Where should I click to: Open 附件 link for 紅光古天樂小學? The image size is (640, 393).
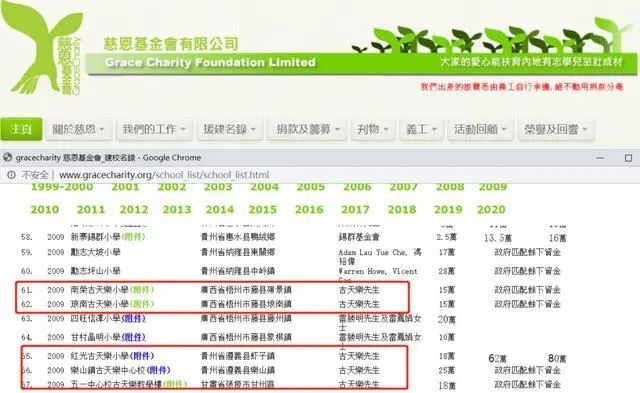click(141, 356)
